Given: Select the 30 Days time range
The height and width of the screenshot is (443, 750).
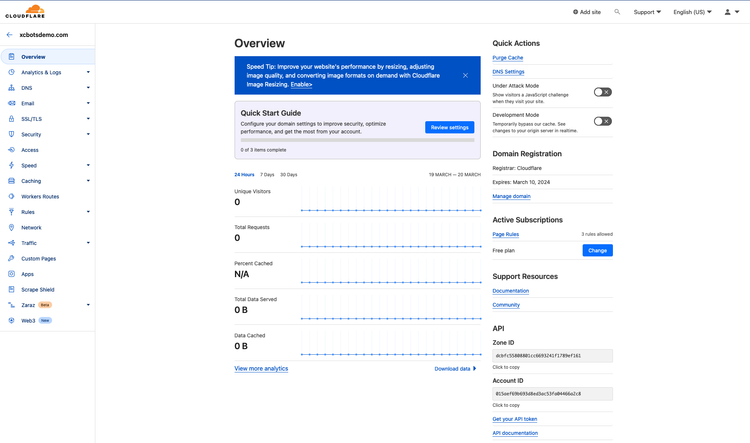Looking at the screenshot, I should coord(288,174).
